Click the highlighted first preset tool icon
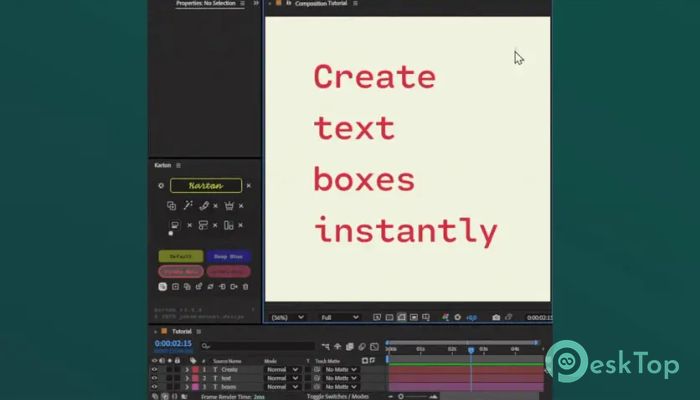The width and height of the screenshot is (700, 400). (162, 287)
